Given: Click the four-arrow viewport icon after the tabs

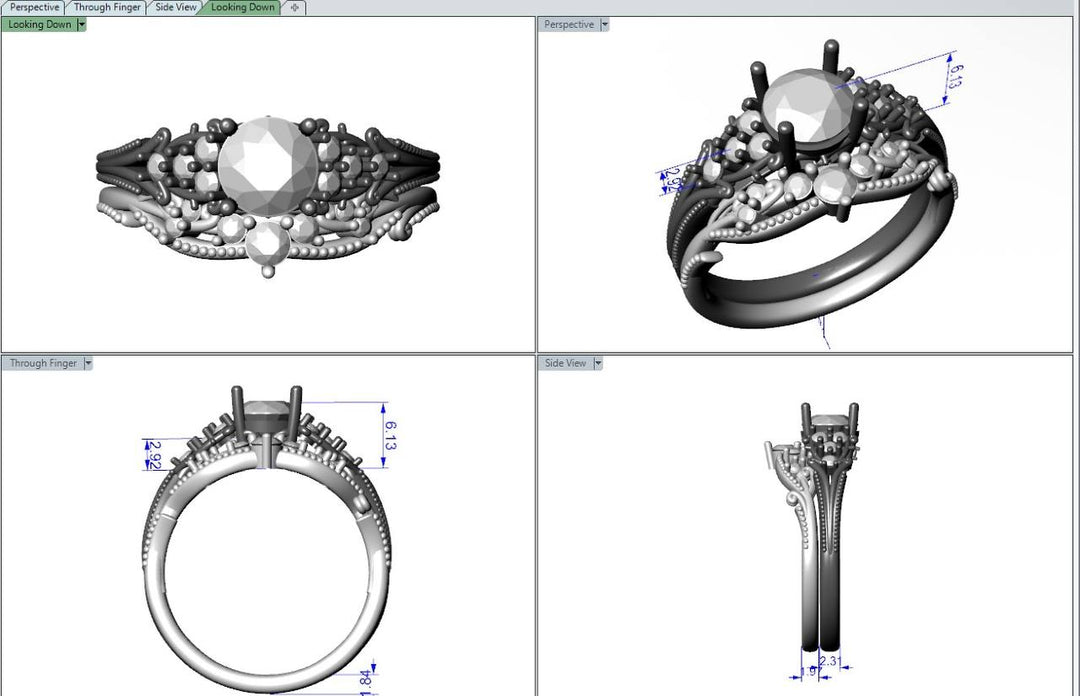Looking at the screenshot, I should (x=293, y=7).
